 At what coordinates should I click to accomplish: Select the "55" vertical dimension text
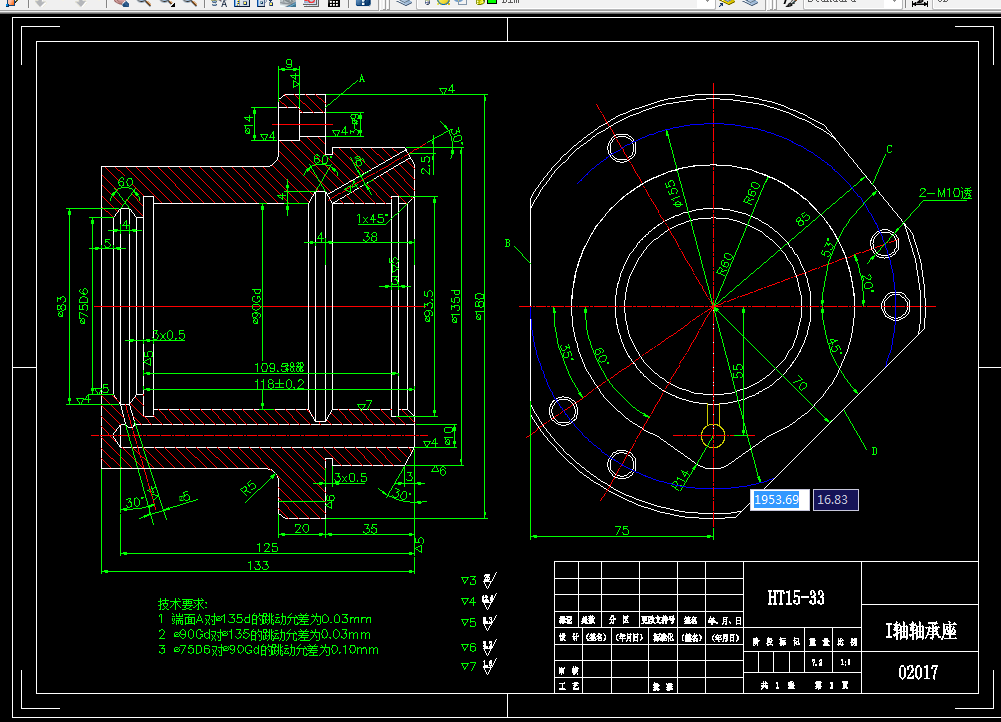click(x=737, y=370)
